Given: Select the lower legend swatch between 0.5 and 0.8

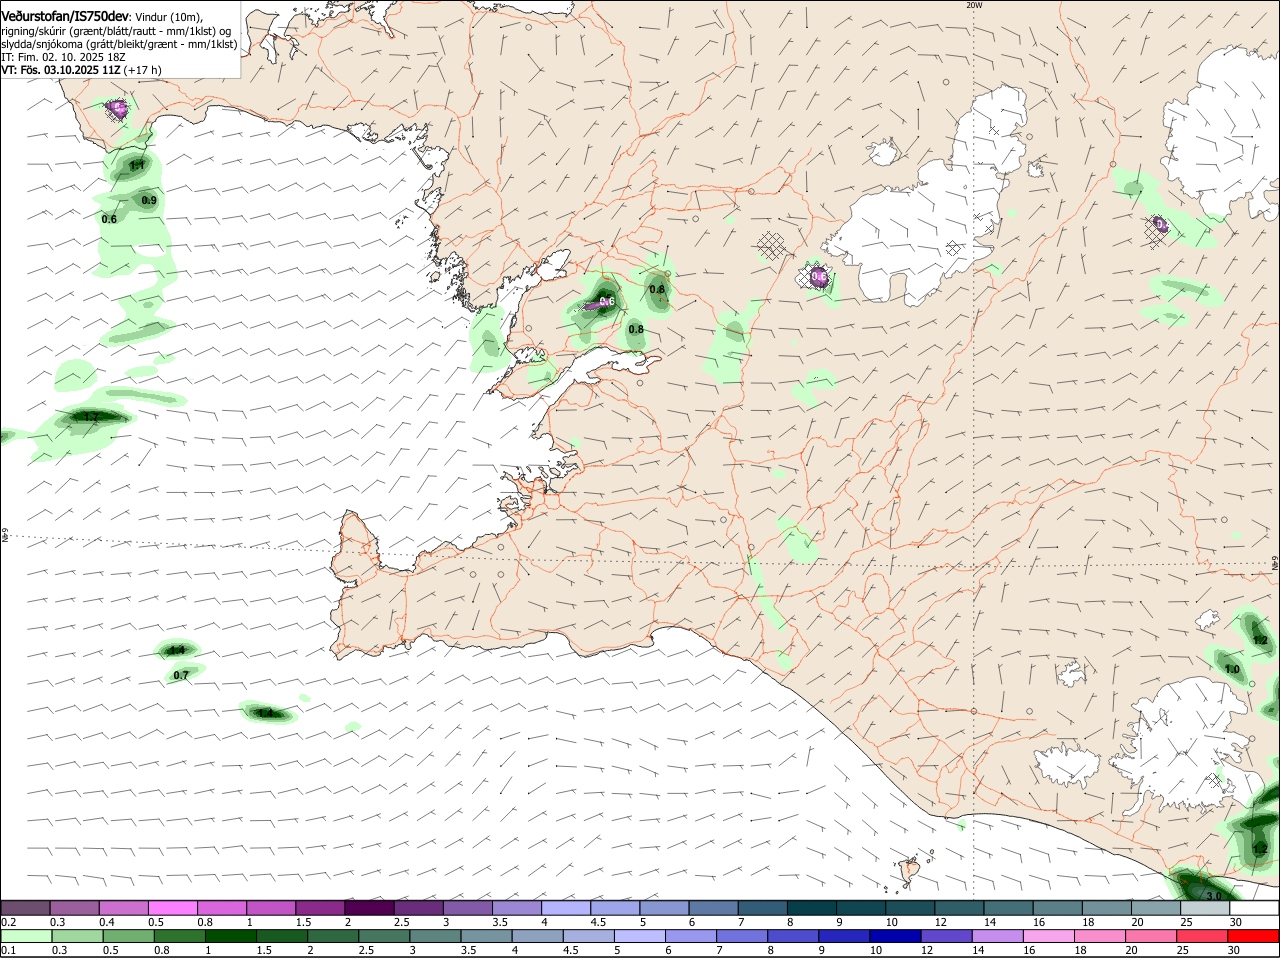Looking at the screenshot, I should pos(128,936).
